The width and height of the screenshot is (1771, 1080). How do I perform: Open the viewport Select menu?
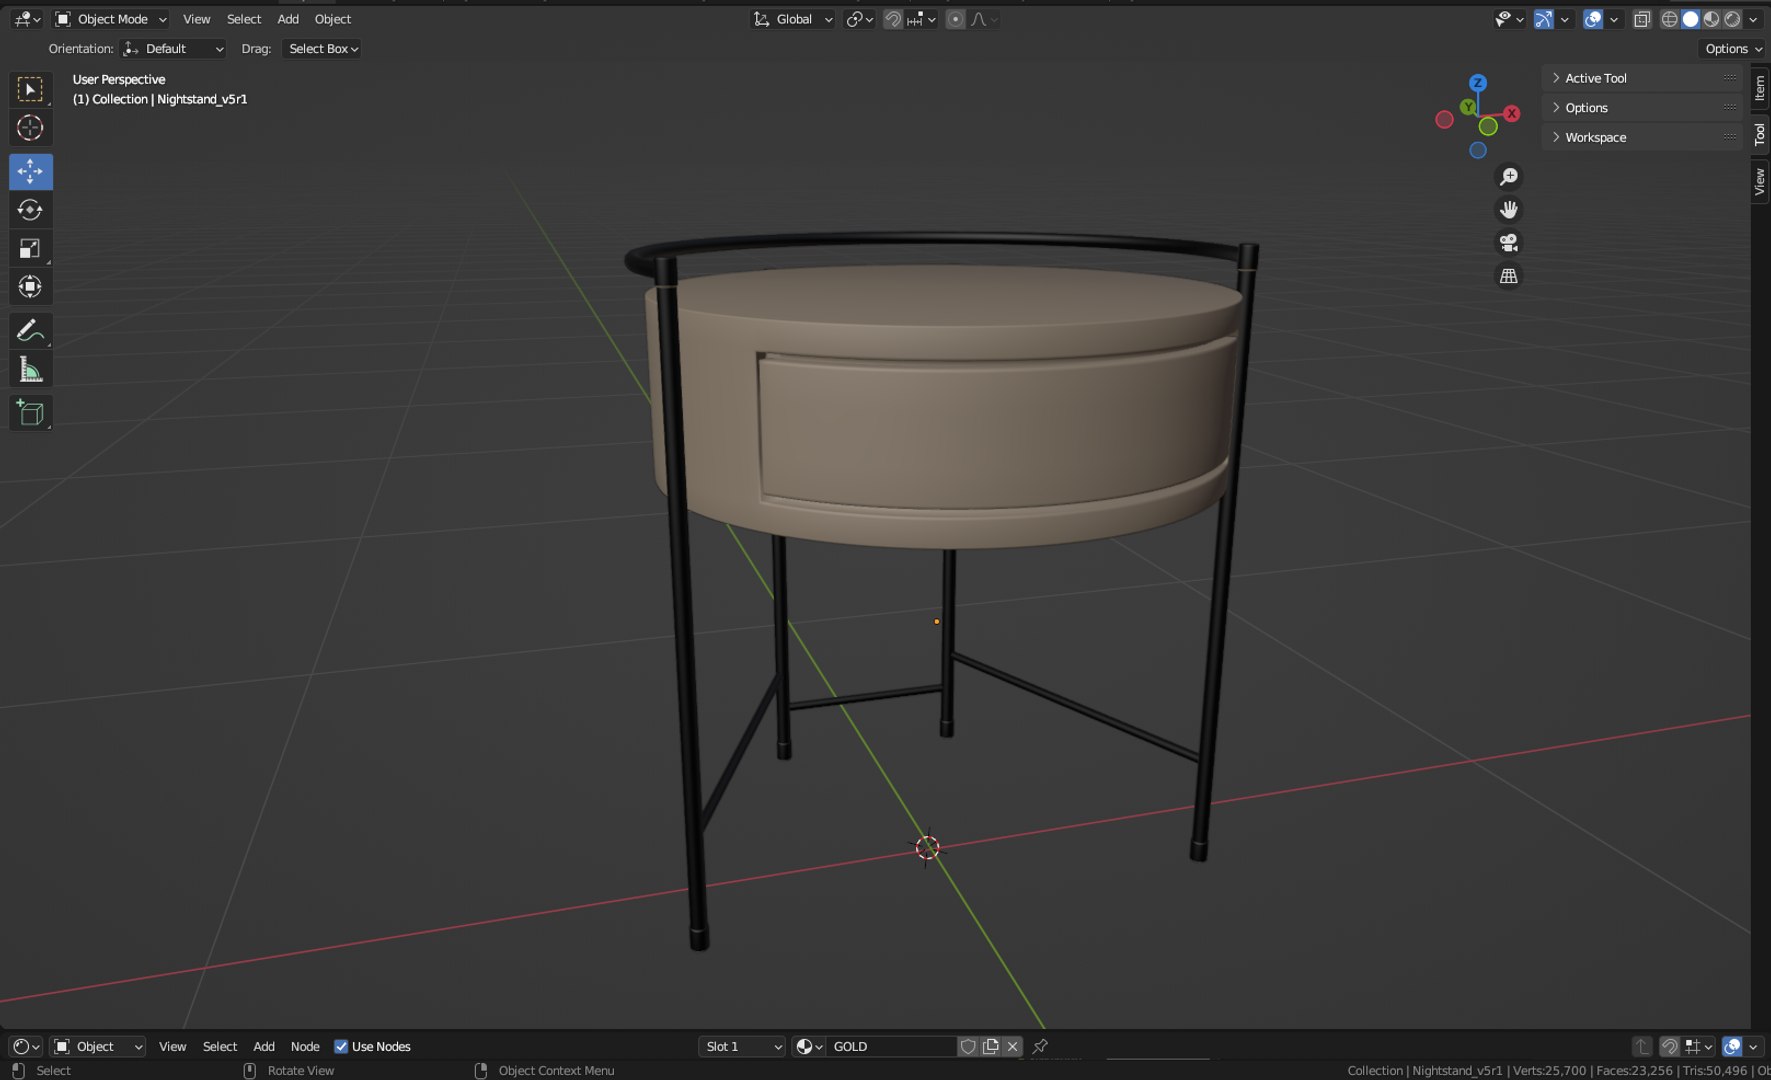coord(243,19)
